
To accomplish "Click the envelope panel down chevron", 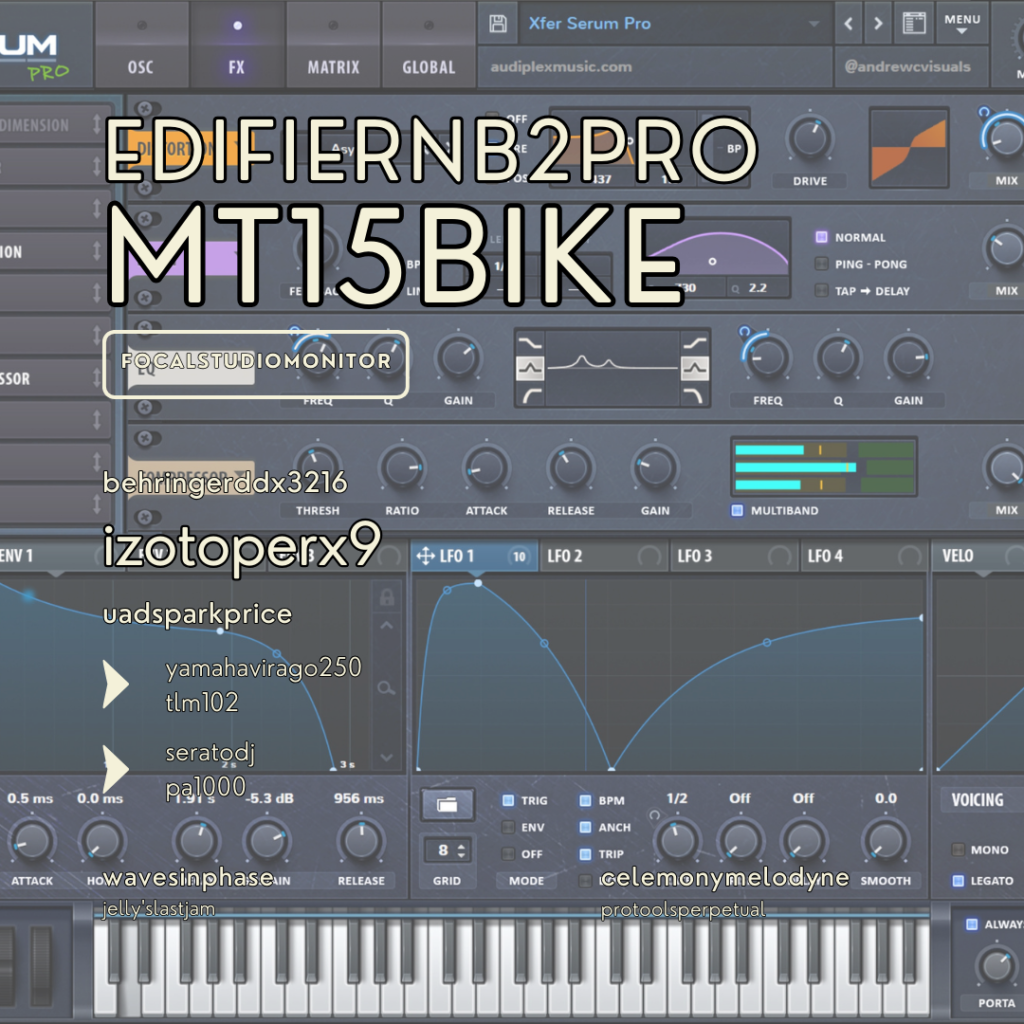I will tap(387, 758).
